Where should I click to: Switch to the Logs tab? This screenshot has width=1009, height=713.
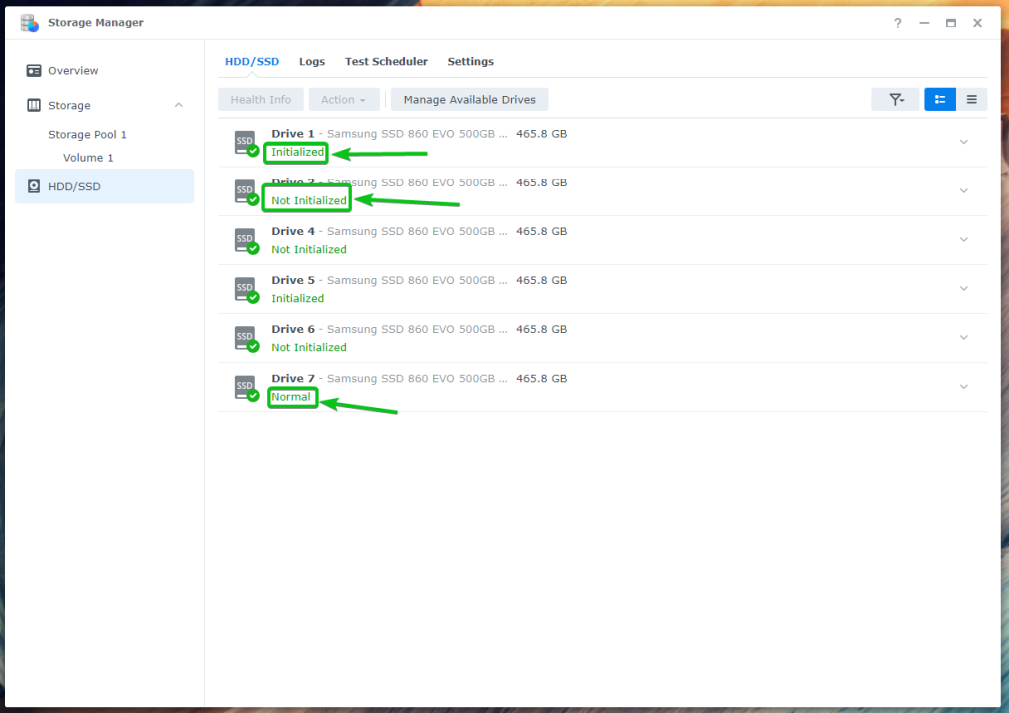(x=311, y=62)
